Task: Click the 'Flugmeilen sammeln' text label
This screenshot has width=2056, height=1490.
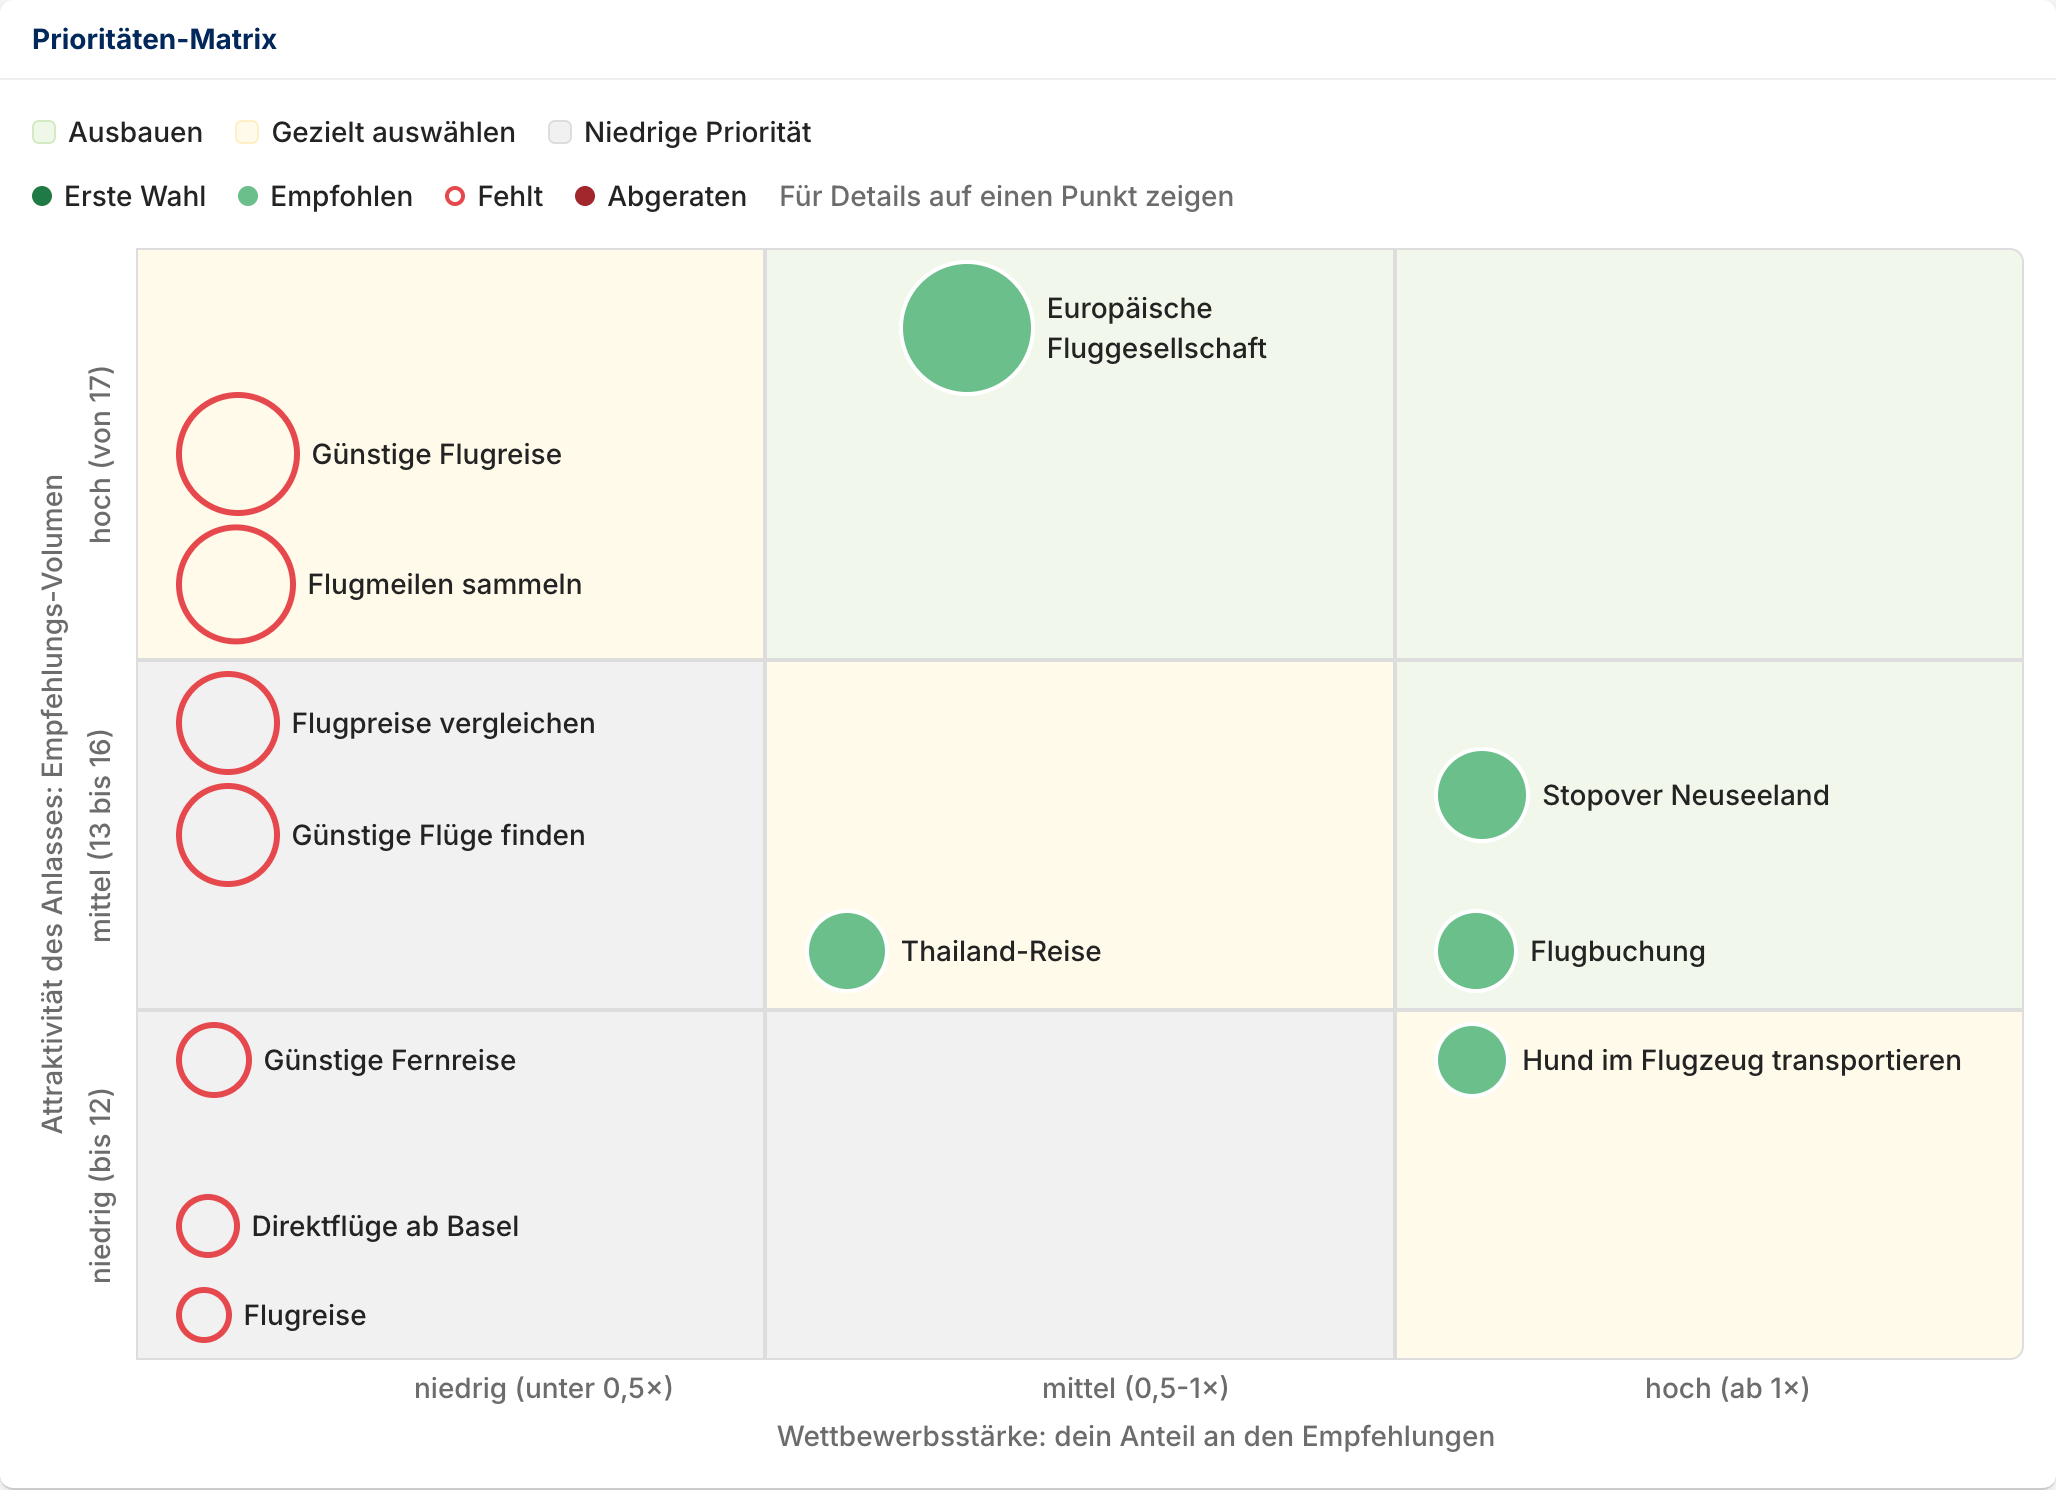Action: [x=445, y=584]
